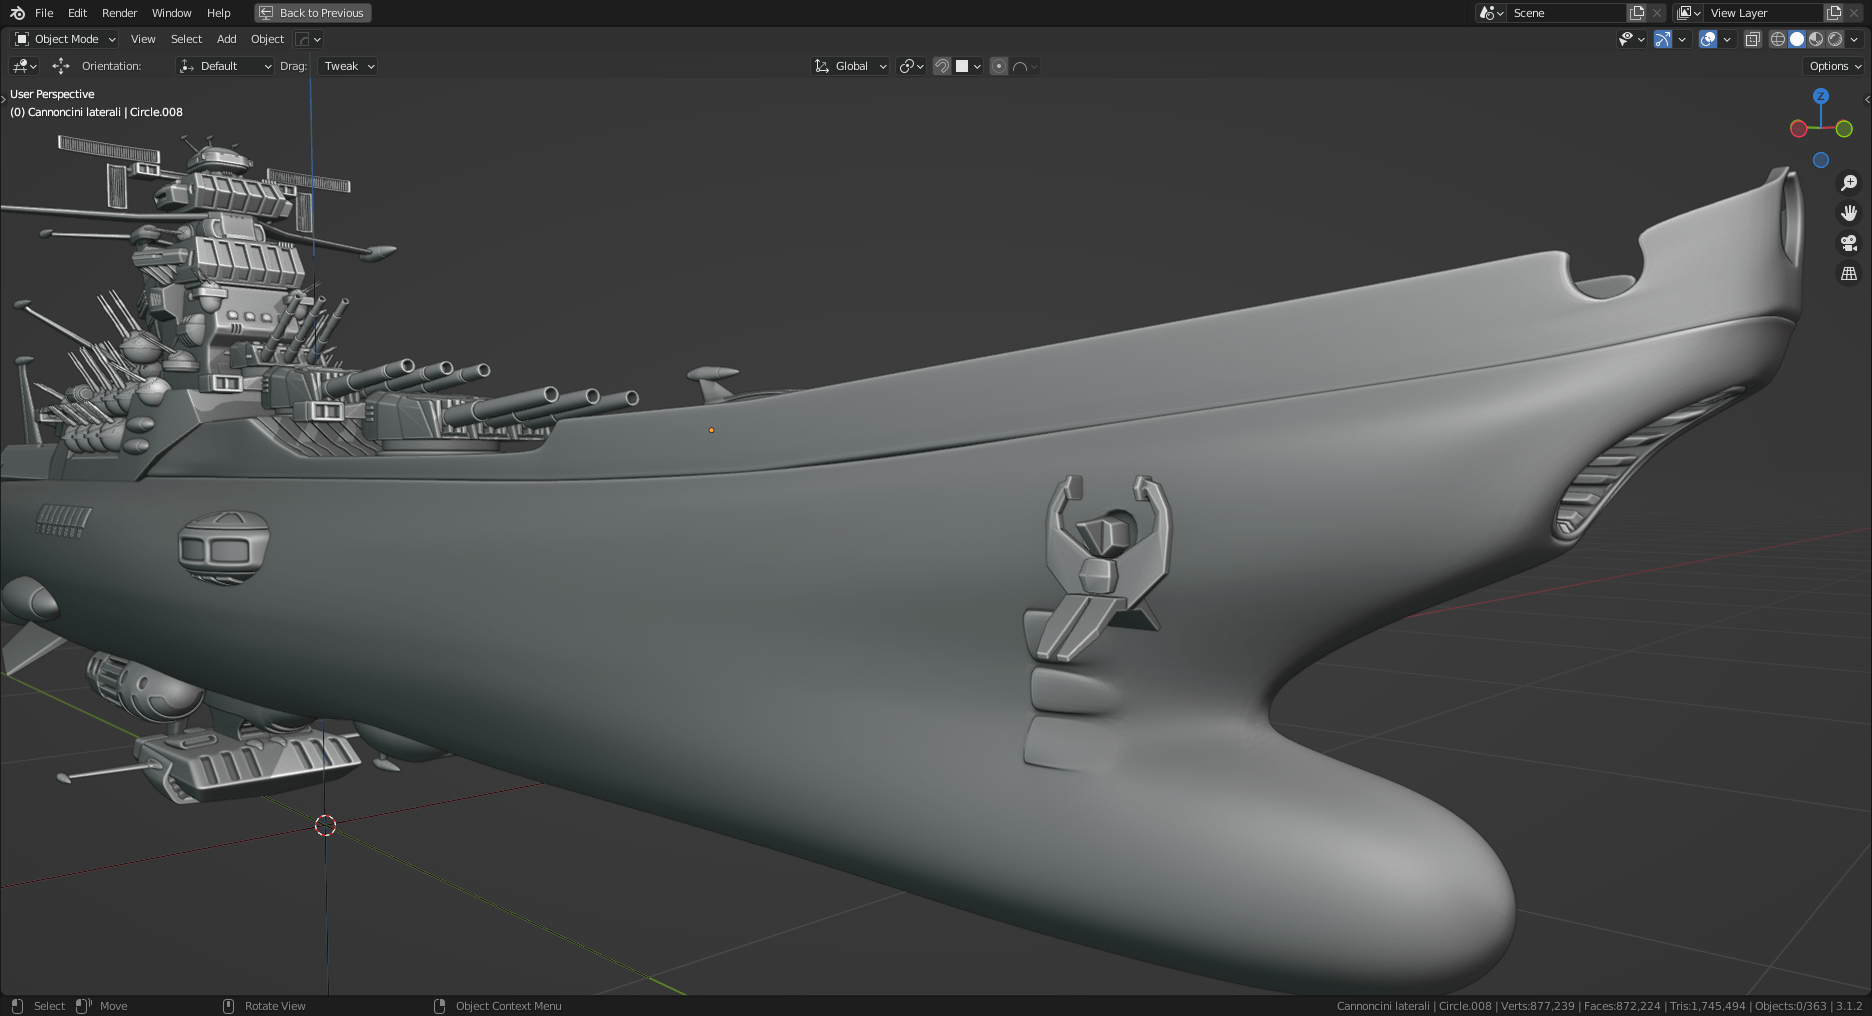Click the proportional editing falloff curve icon
The width and height of the screenshot is (1872, 1016).
[1020, 66]
